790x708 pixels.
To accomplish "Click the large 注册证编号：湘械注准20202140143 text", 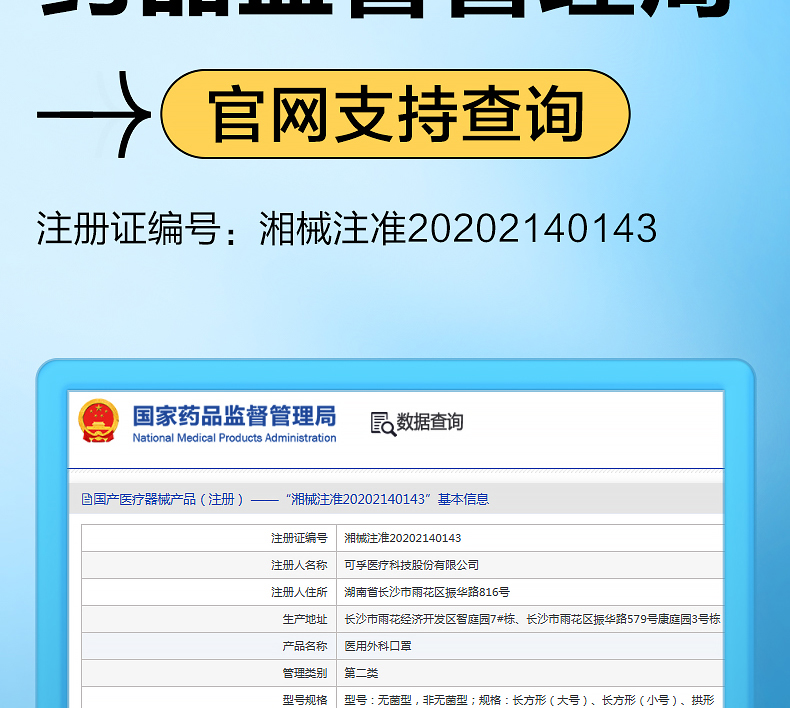I will 347,228.
